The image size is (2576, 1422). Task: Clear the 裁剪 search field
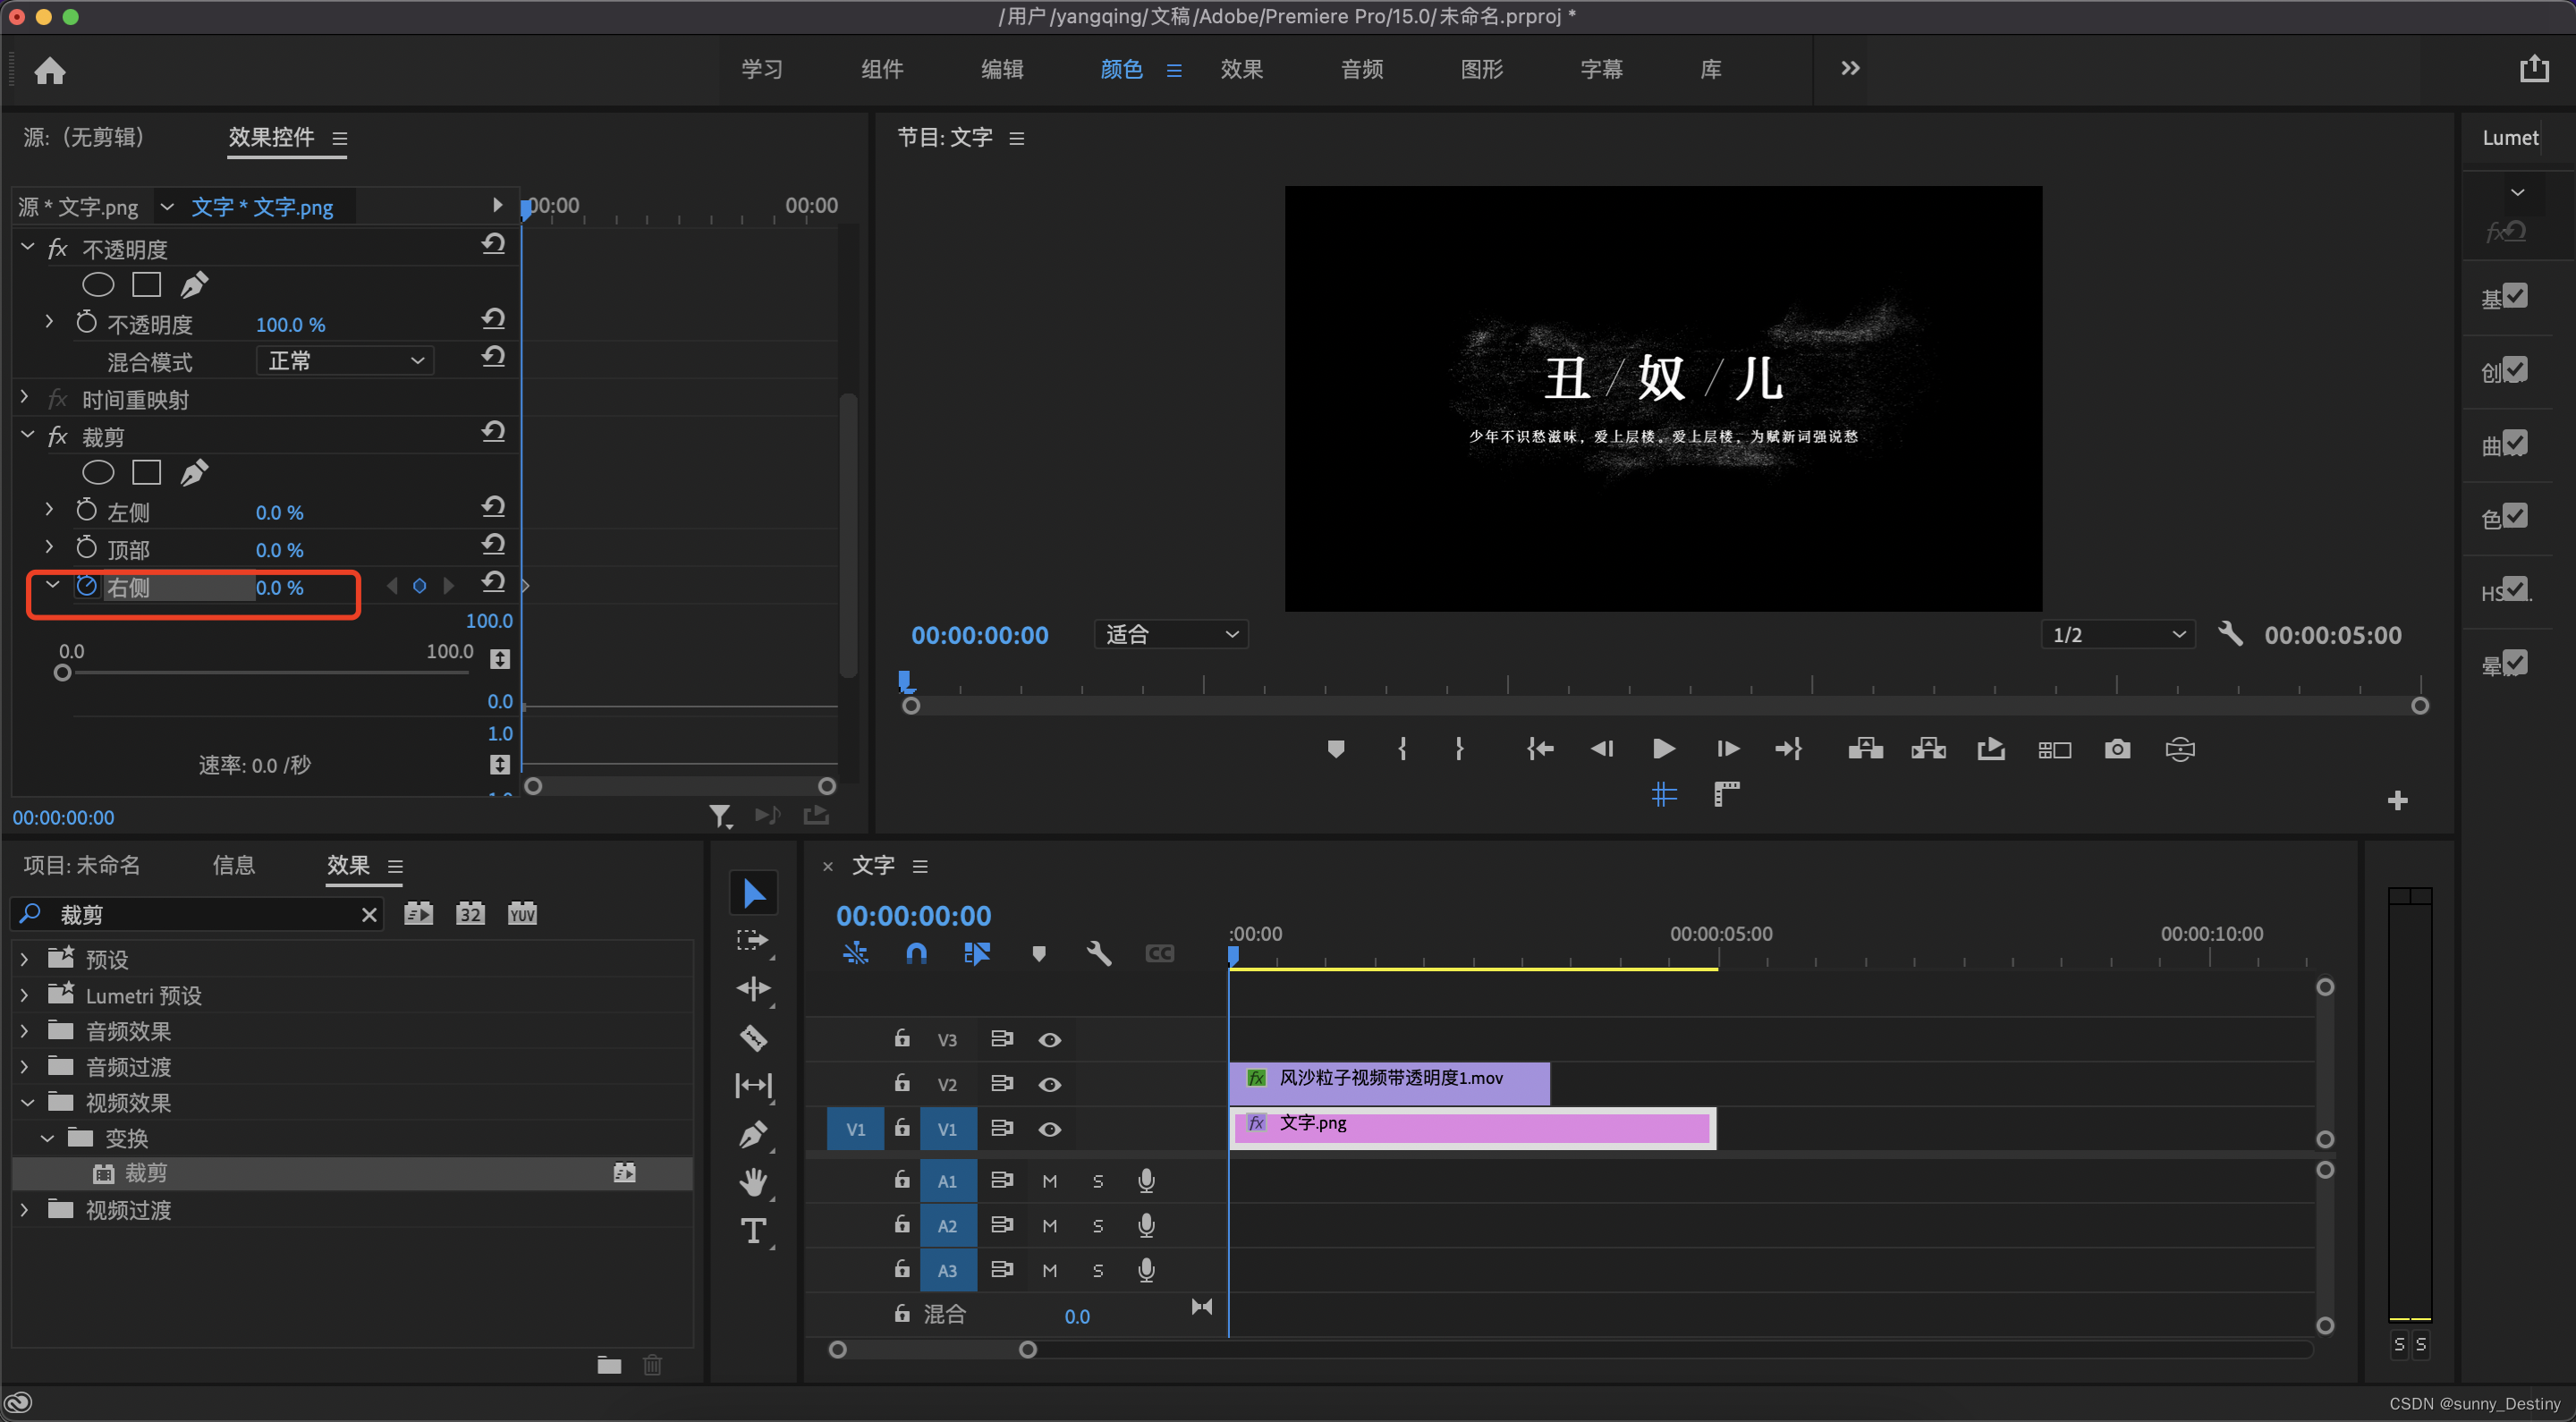[369, 914]
